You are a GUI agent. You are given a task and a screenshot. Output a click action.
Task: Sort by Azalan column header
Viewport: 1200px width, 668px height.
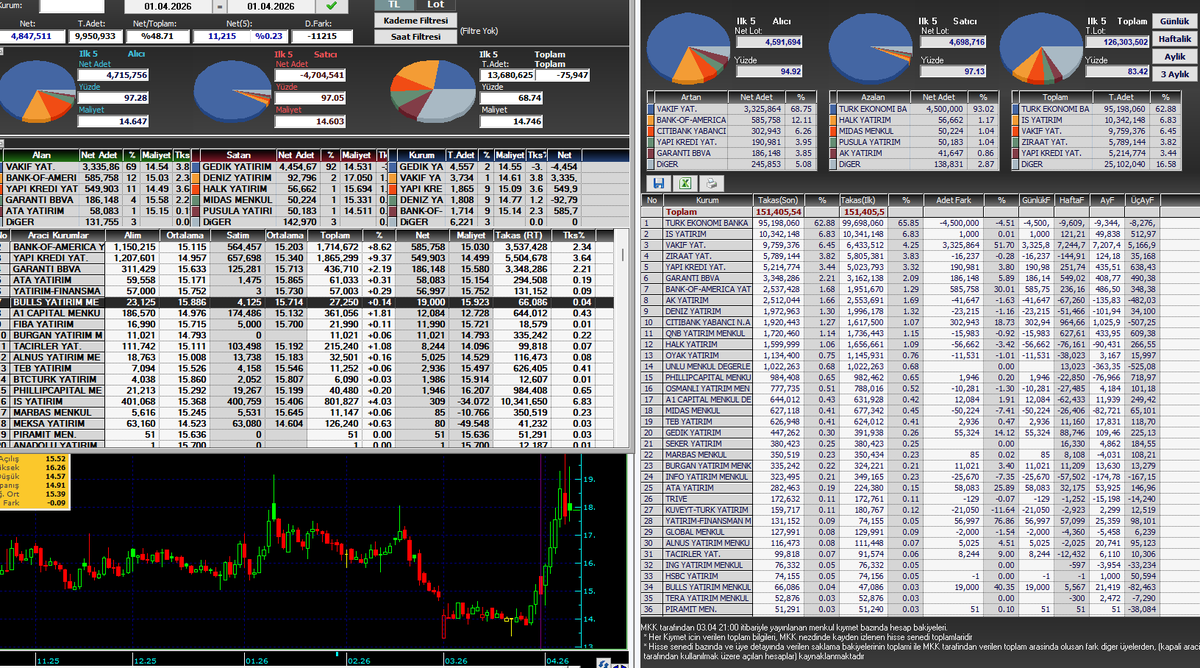coord(875,96)
